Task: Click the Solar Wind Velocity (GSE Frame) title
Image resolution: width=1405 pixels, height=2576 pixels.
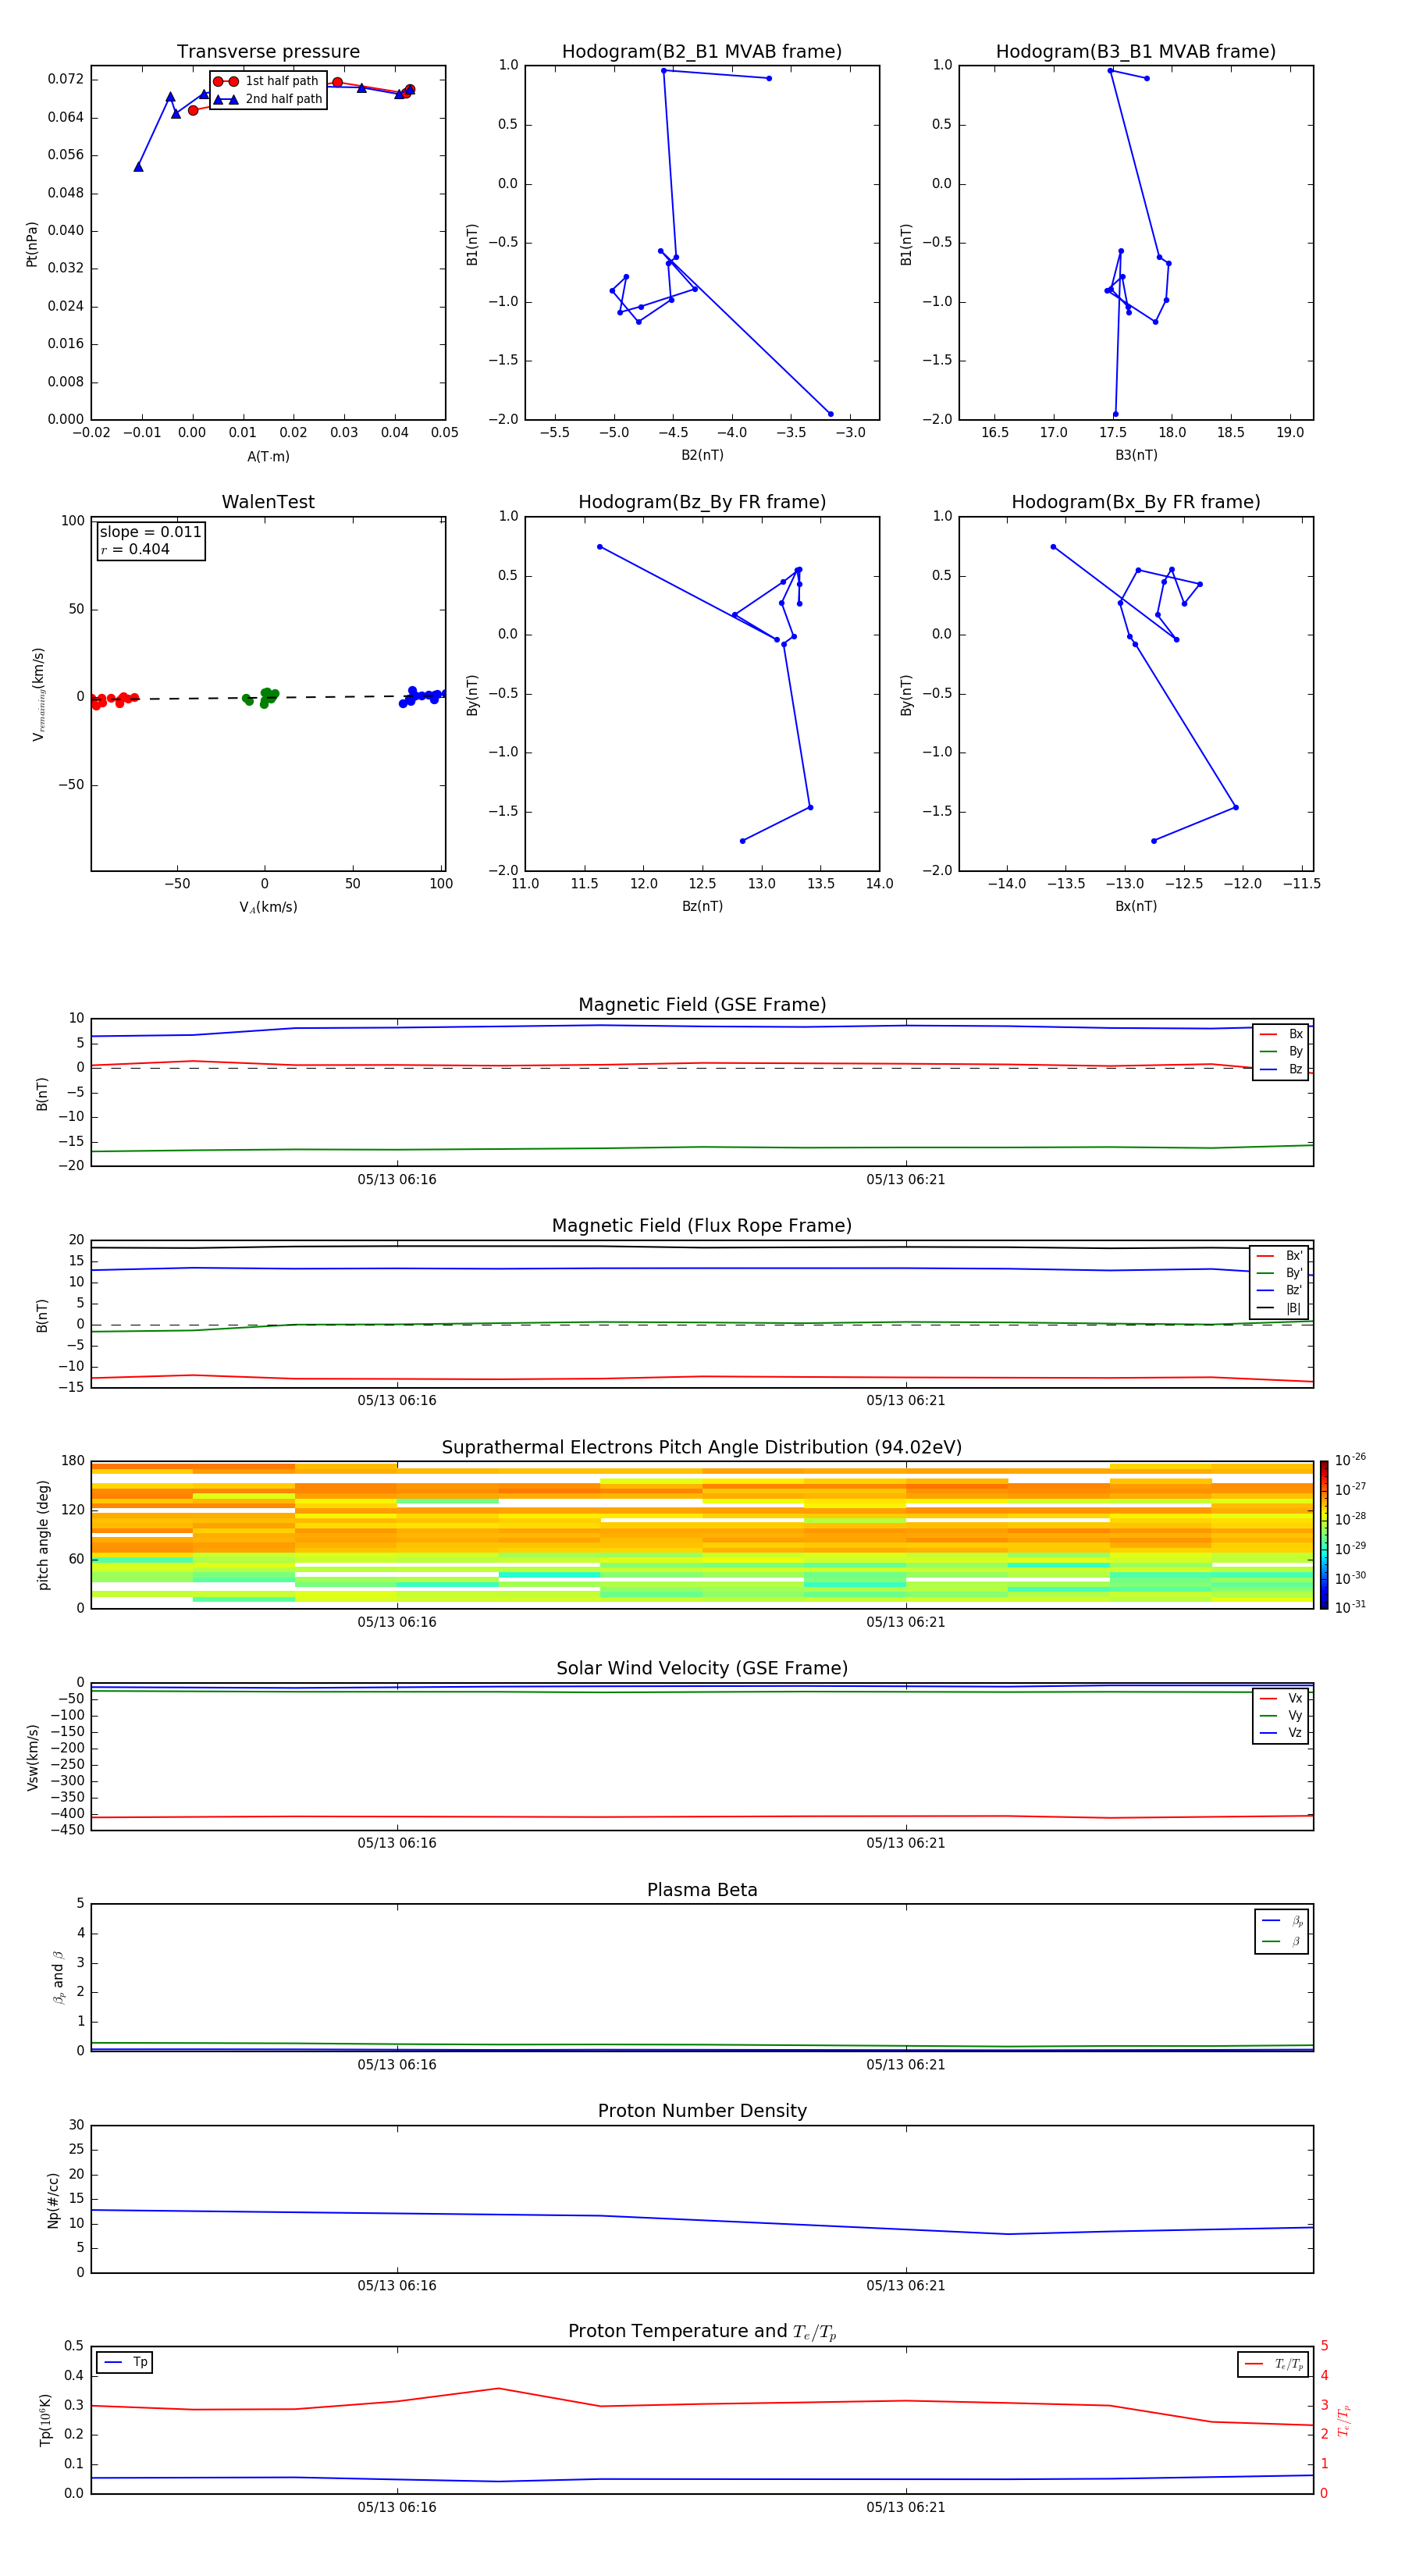Action: pos(702,1669)
